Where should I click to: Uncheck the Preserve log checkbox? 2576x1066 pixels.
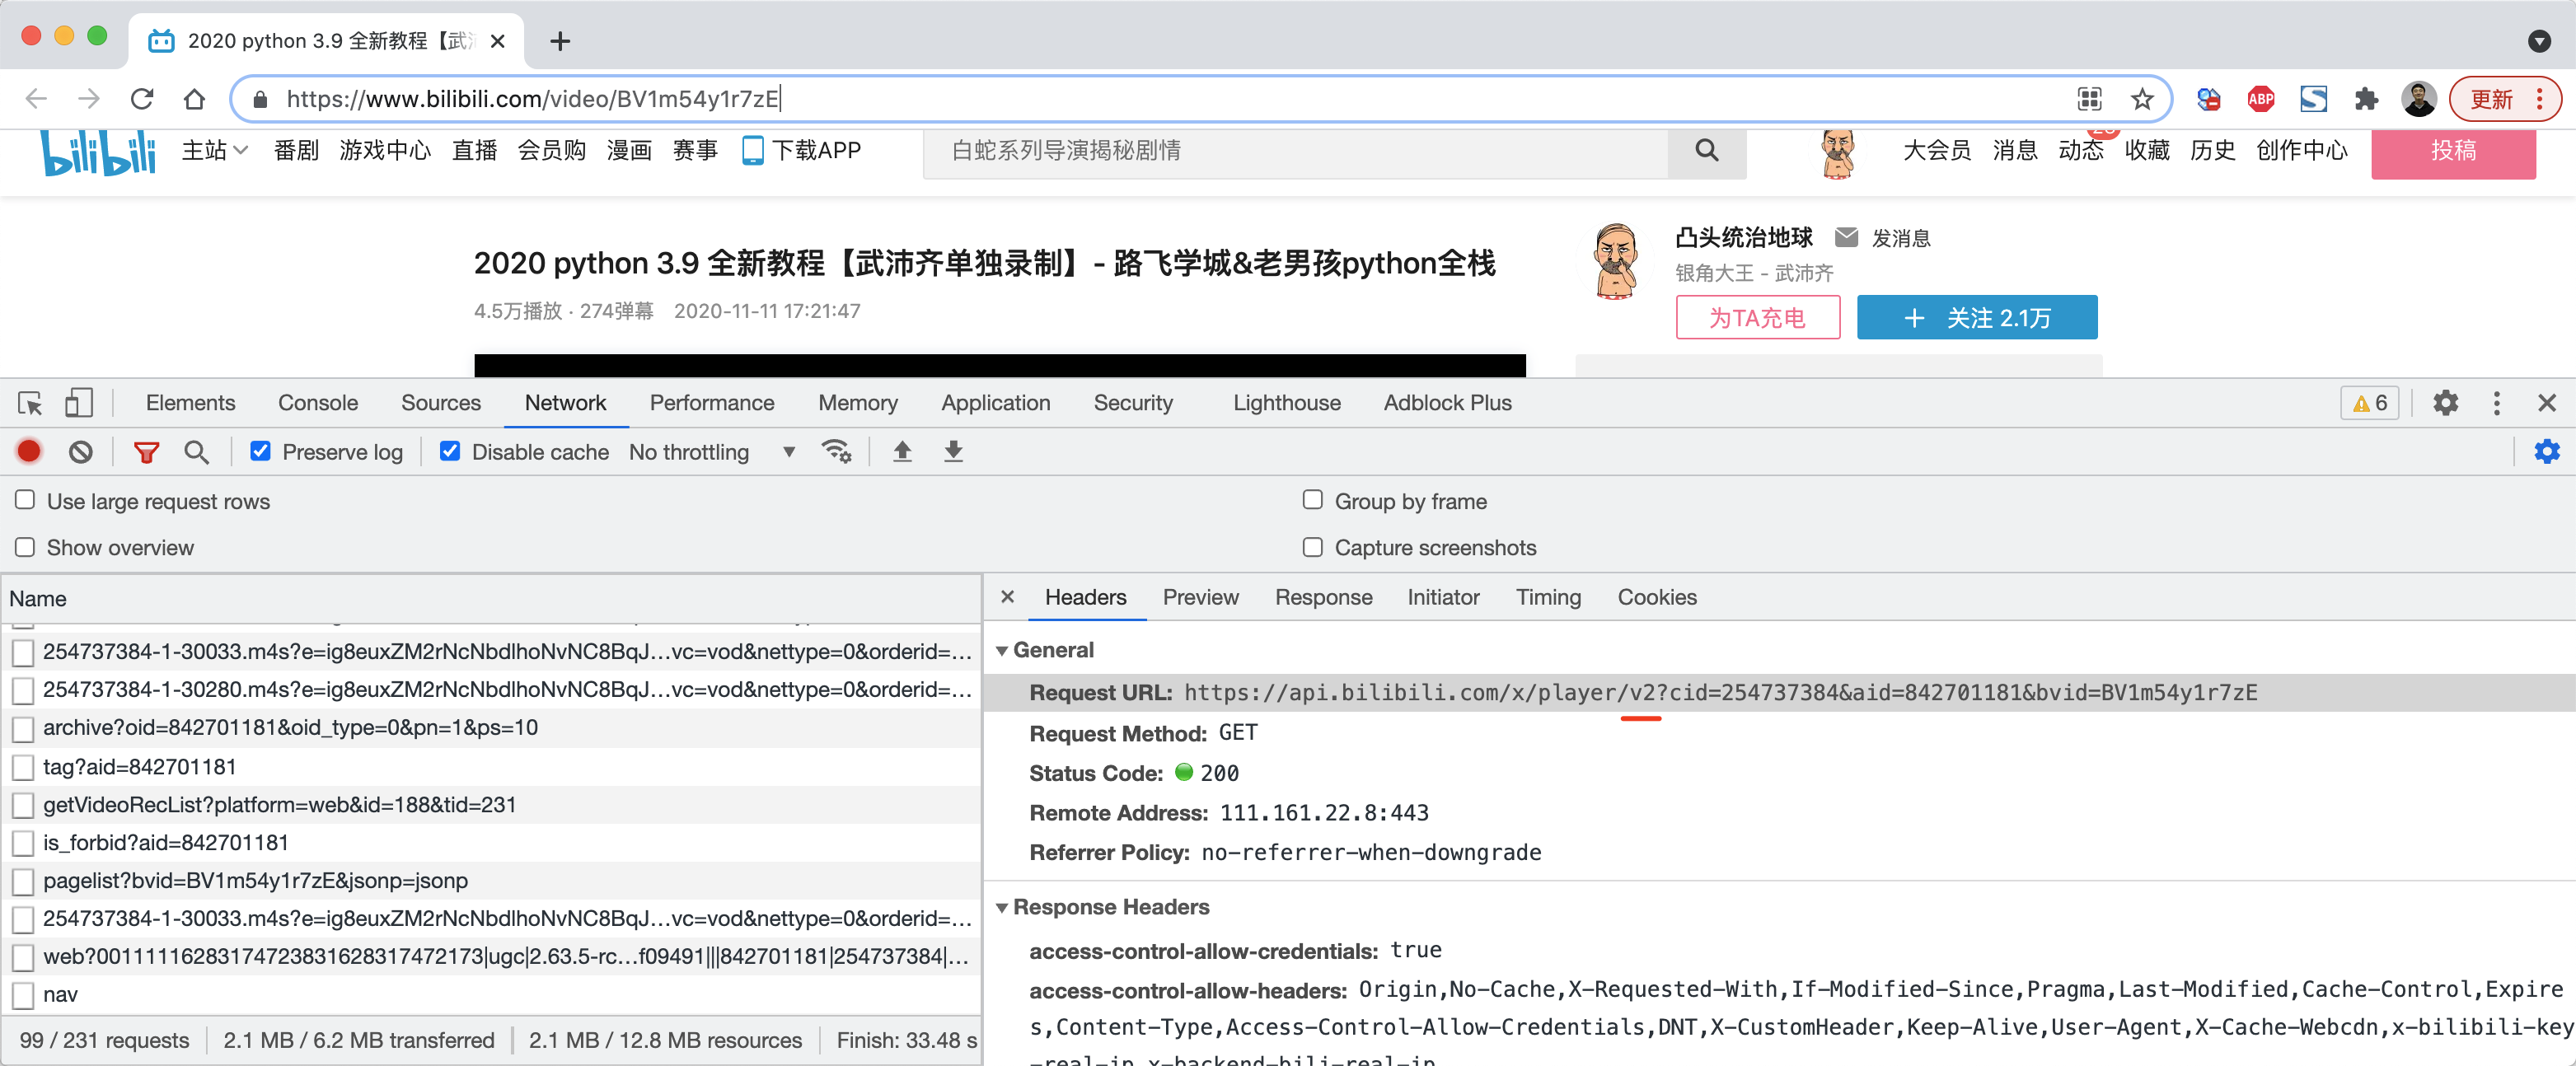point(260,452)
